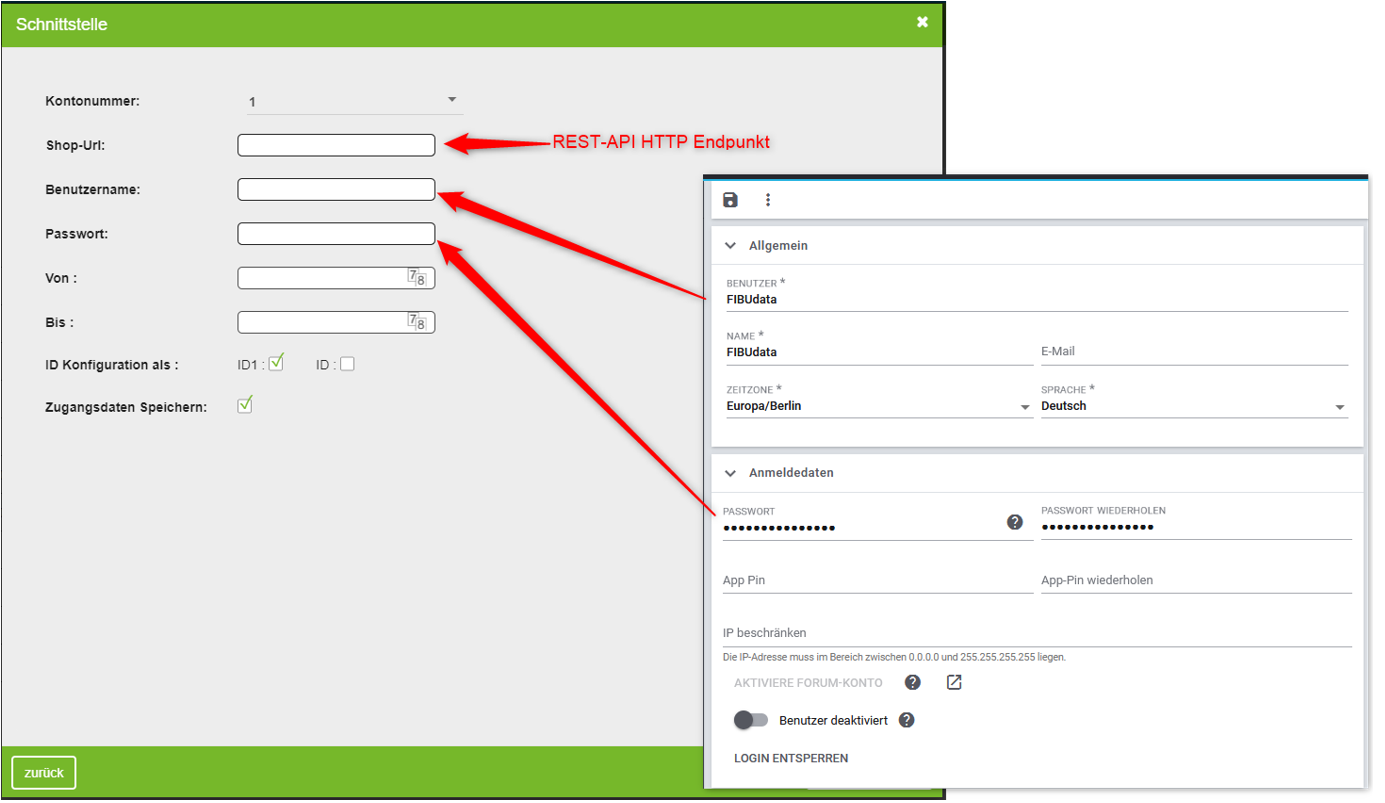The width and height of the screenshot is (1385, 803).
Task: Open the calendar picker in Bis field
Action: click(416, 322)
